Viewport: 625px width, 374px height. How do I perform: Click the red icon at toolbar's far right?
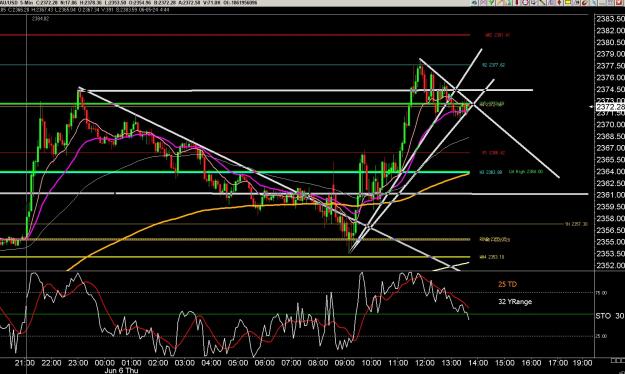[618, 2]
